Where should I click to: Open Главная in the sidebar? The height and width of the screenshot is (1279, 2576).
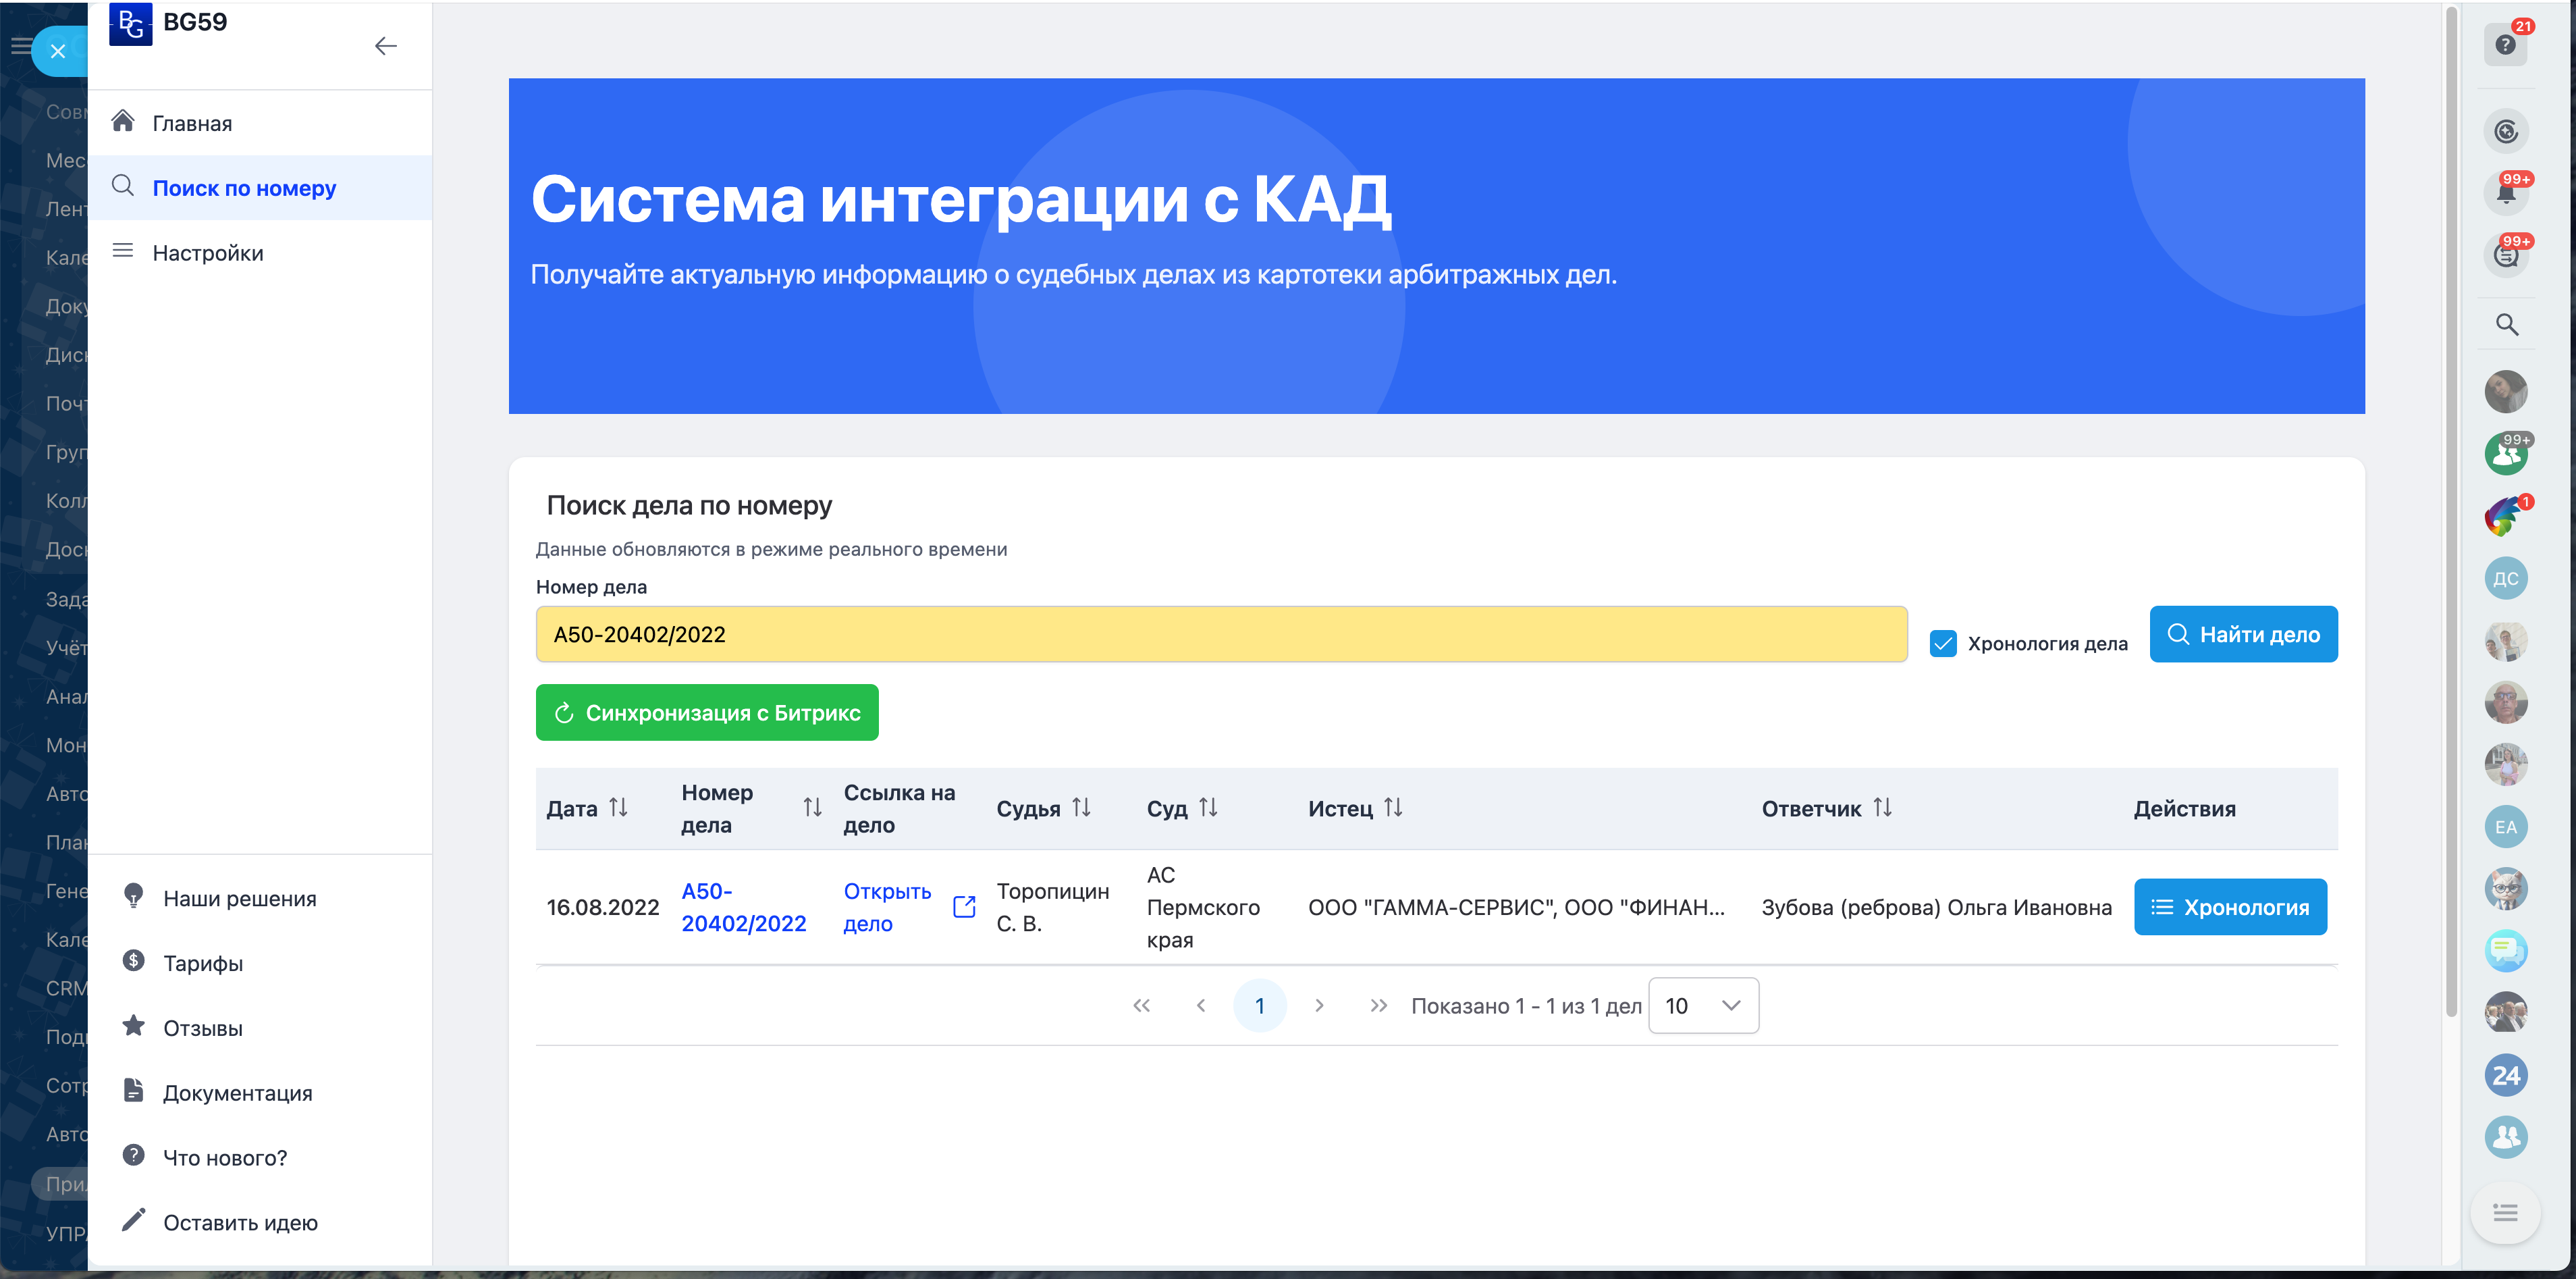[192, 123]
